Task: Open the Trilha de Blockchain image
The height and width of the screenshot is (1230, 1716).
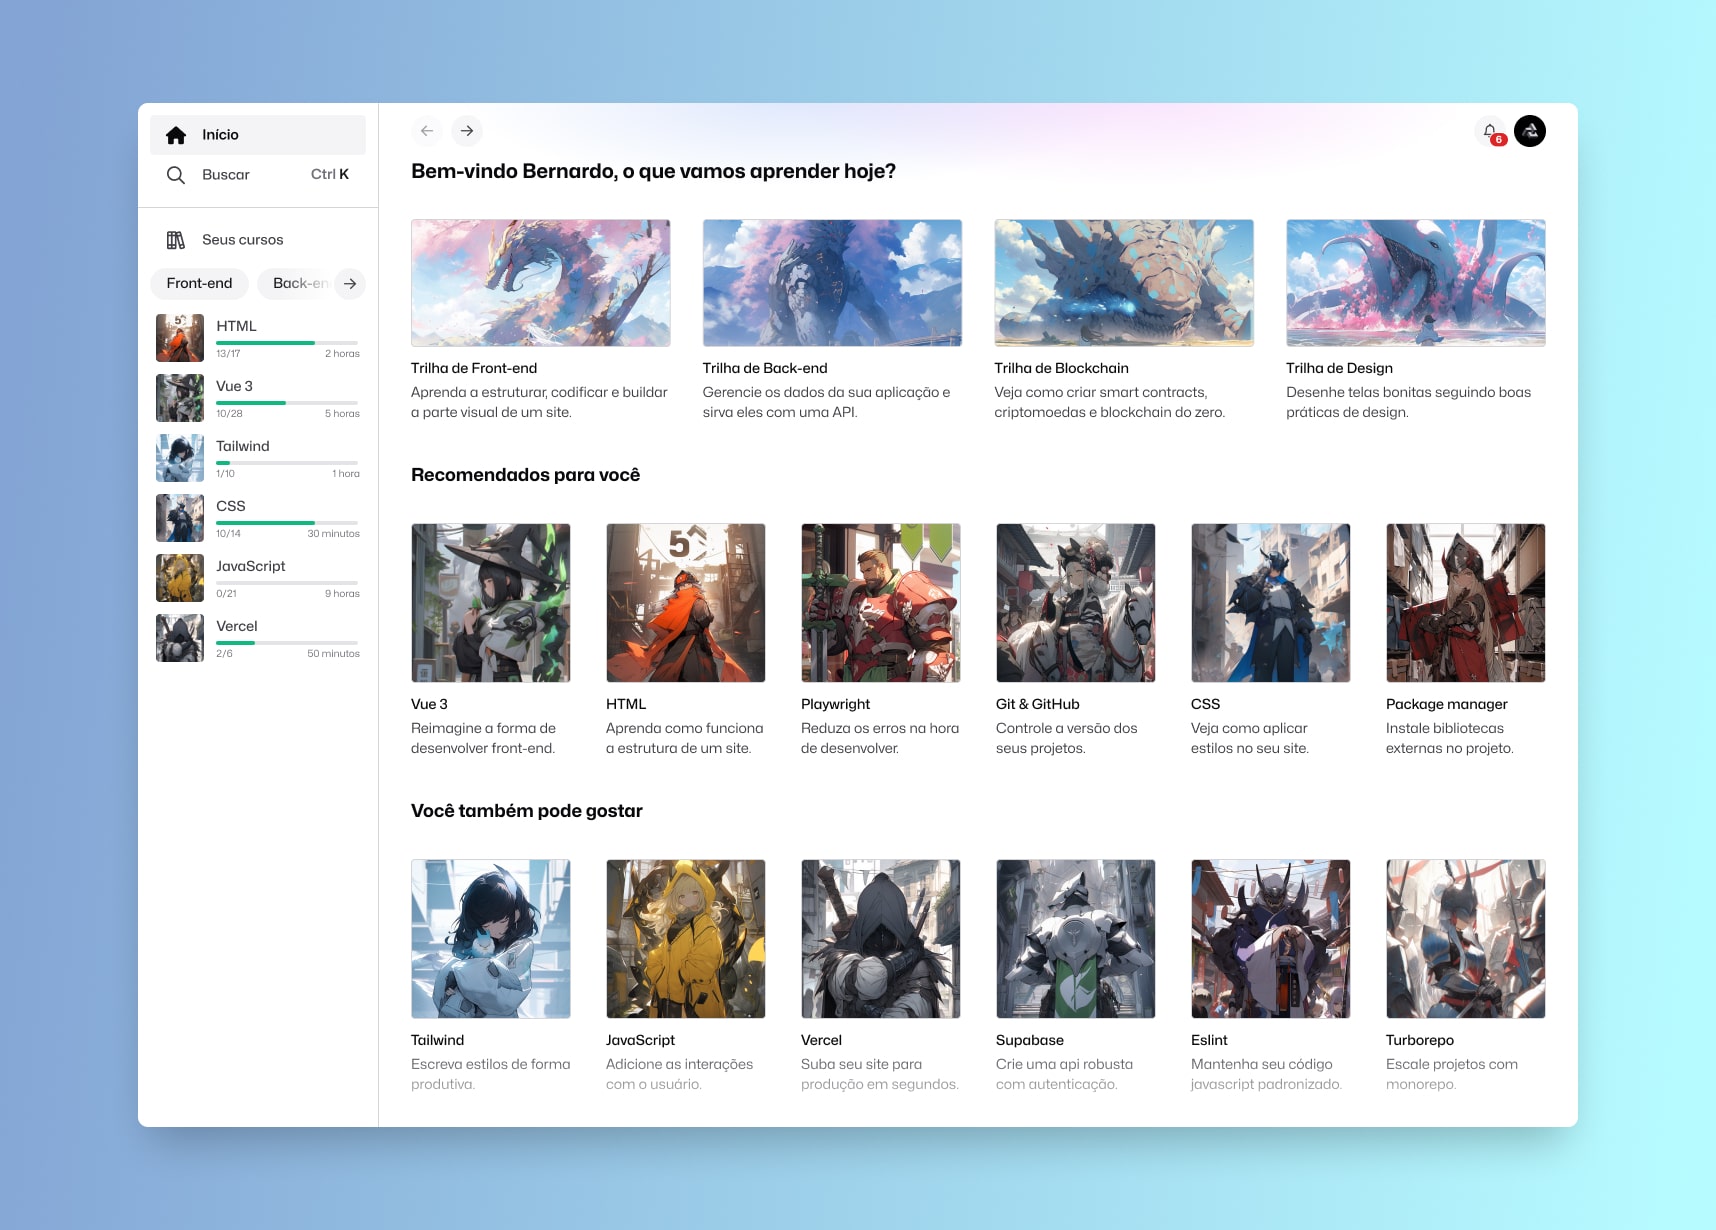Action: pos(1124,283)
